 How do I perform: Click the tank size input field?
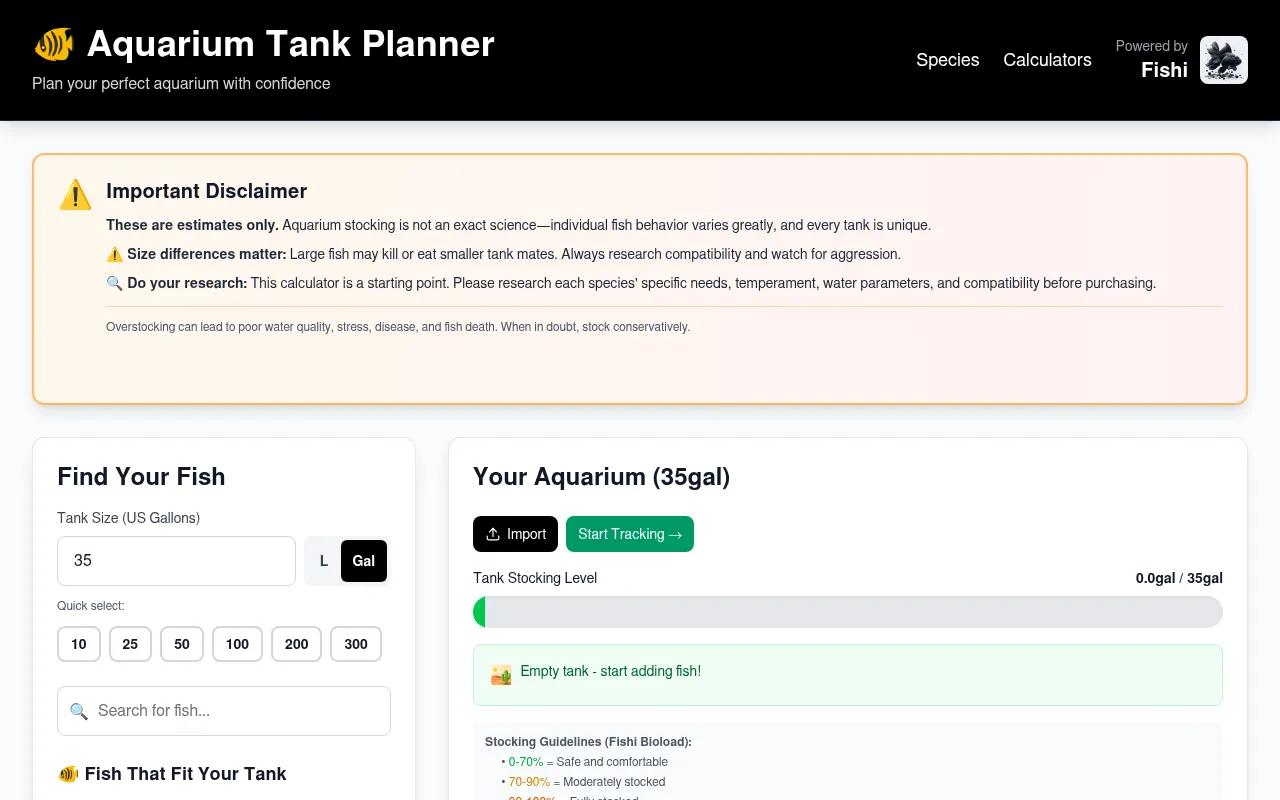(x=177, y=561)
